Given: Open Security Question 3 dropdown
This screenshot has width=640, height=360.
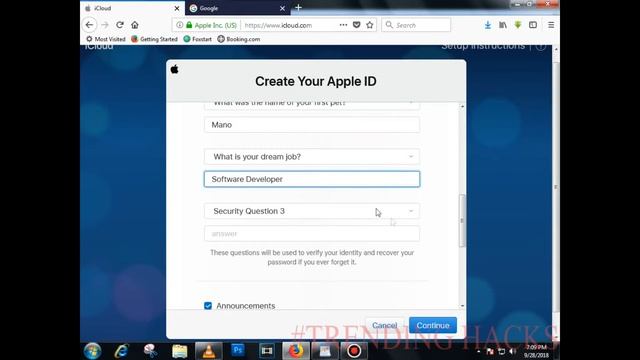Looking at the screenshot, I should point(312,211).
